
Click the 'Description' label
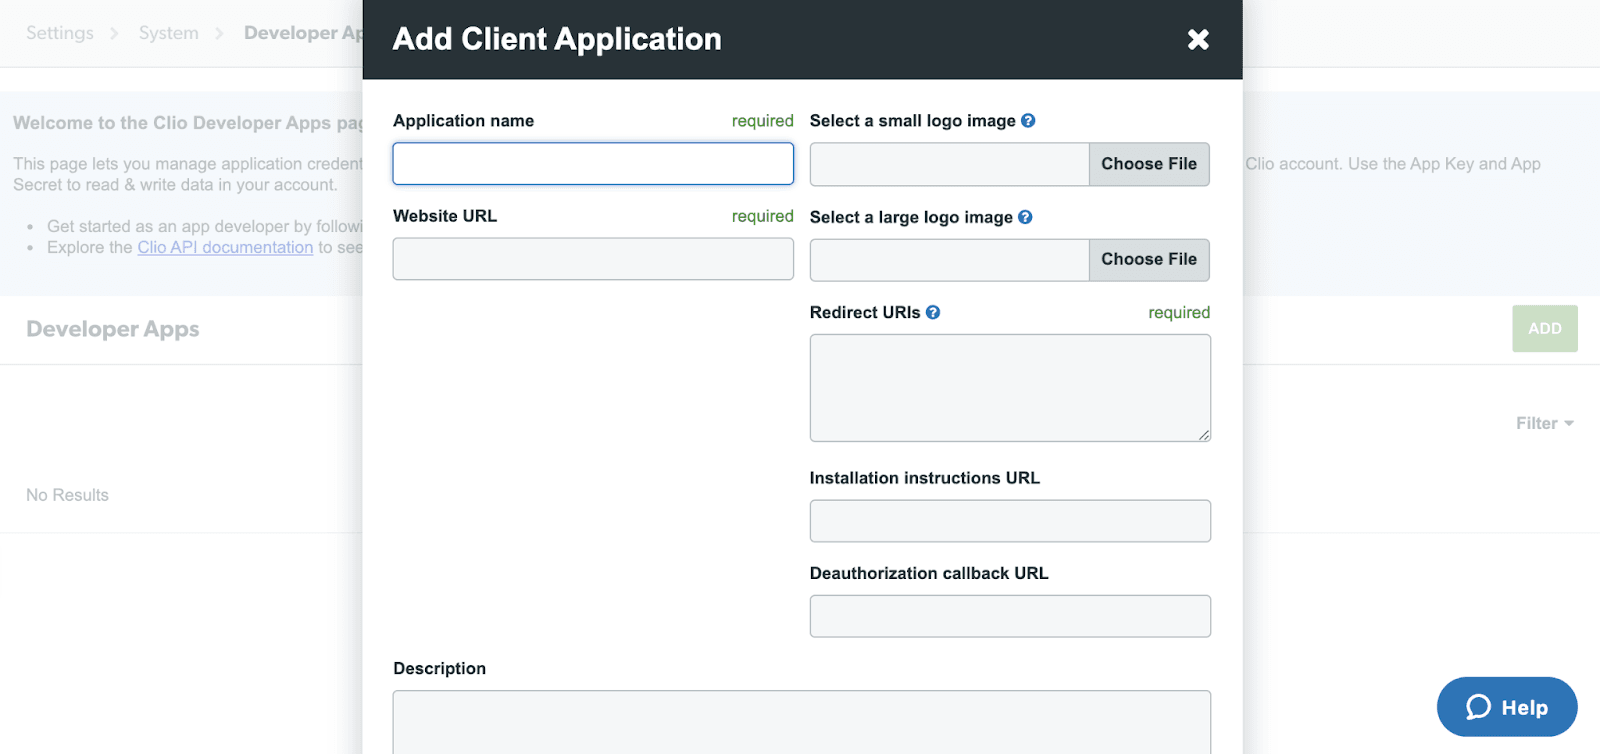(x=440, y=668)
